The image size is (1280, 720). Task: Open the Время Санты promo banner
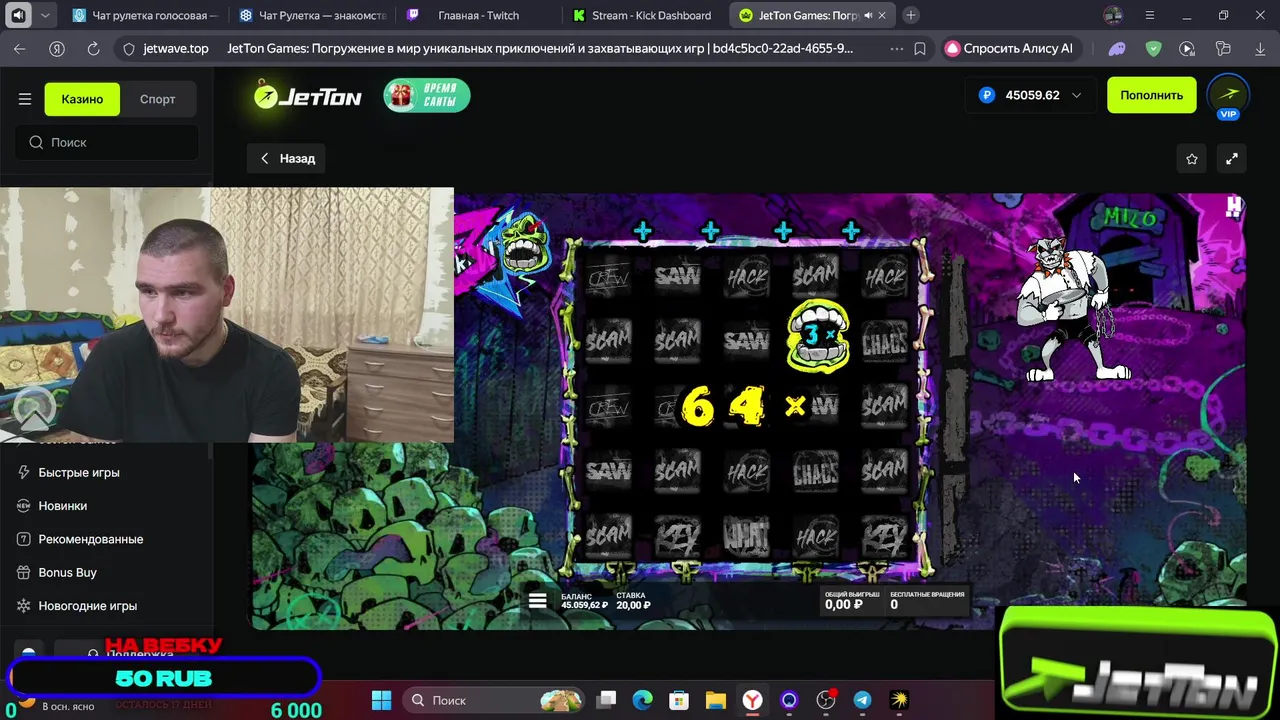click(x=427, y=95)
